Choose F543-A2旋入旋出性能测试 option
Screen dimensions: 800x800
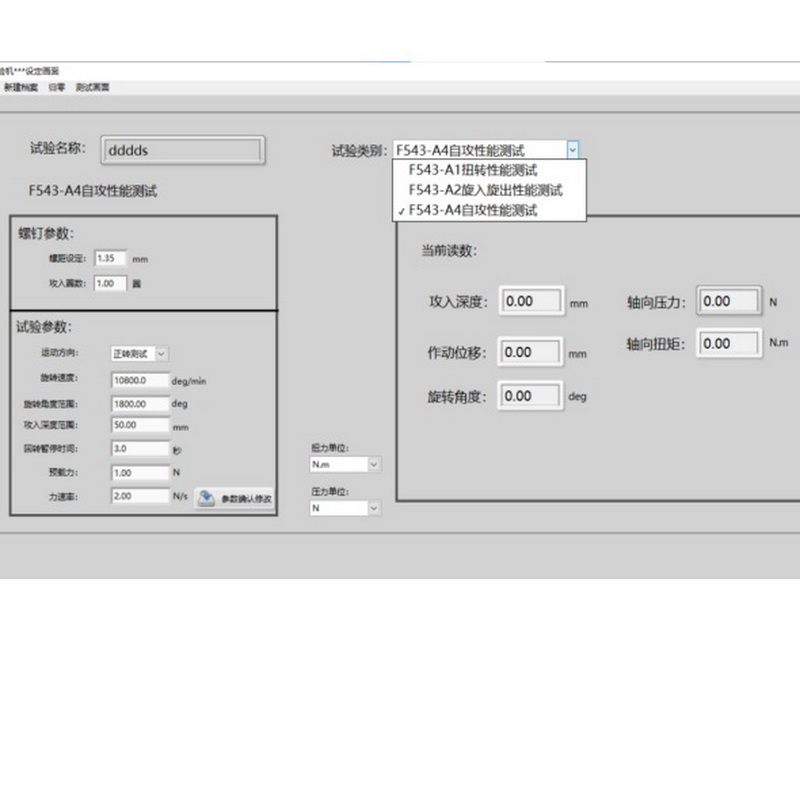[x=485, y=190]
